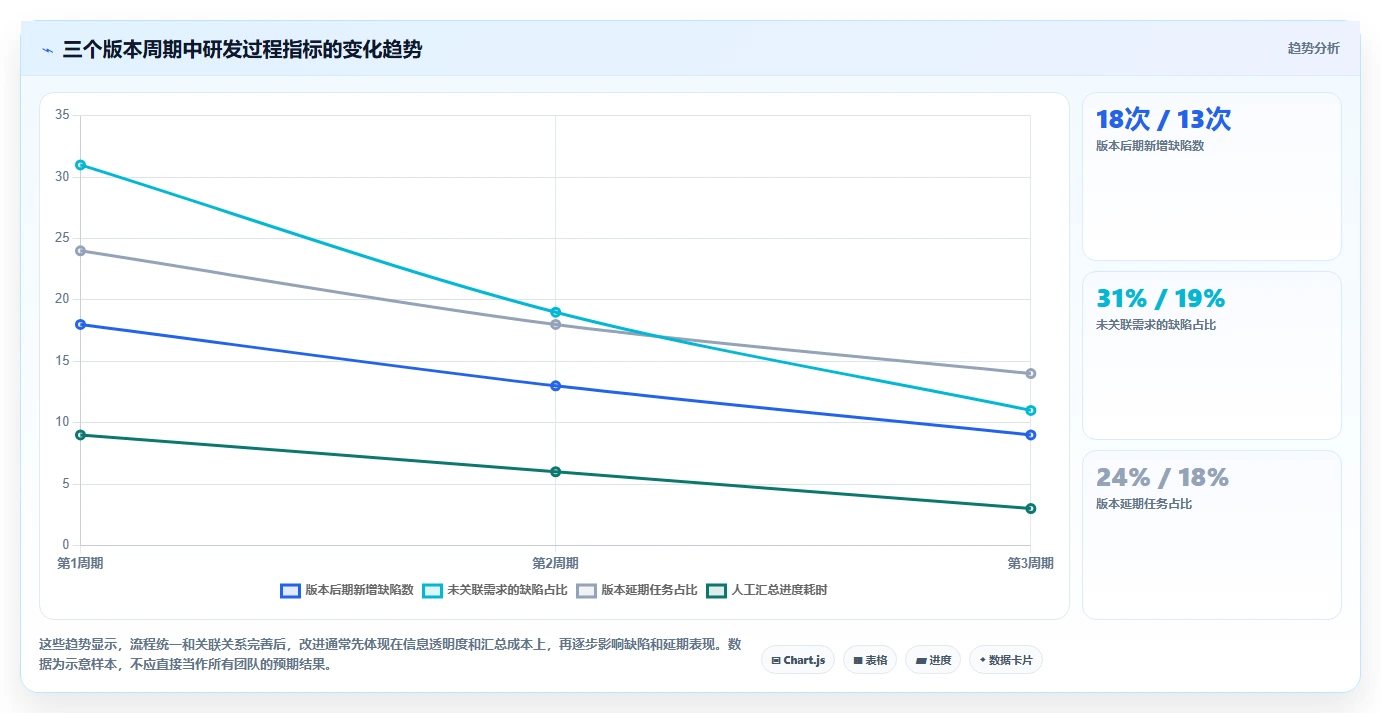
Task: Click the chart title 三个版本周期中研发过程指标的变化趋势
Action: click(x=242, y=50)
